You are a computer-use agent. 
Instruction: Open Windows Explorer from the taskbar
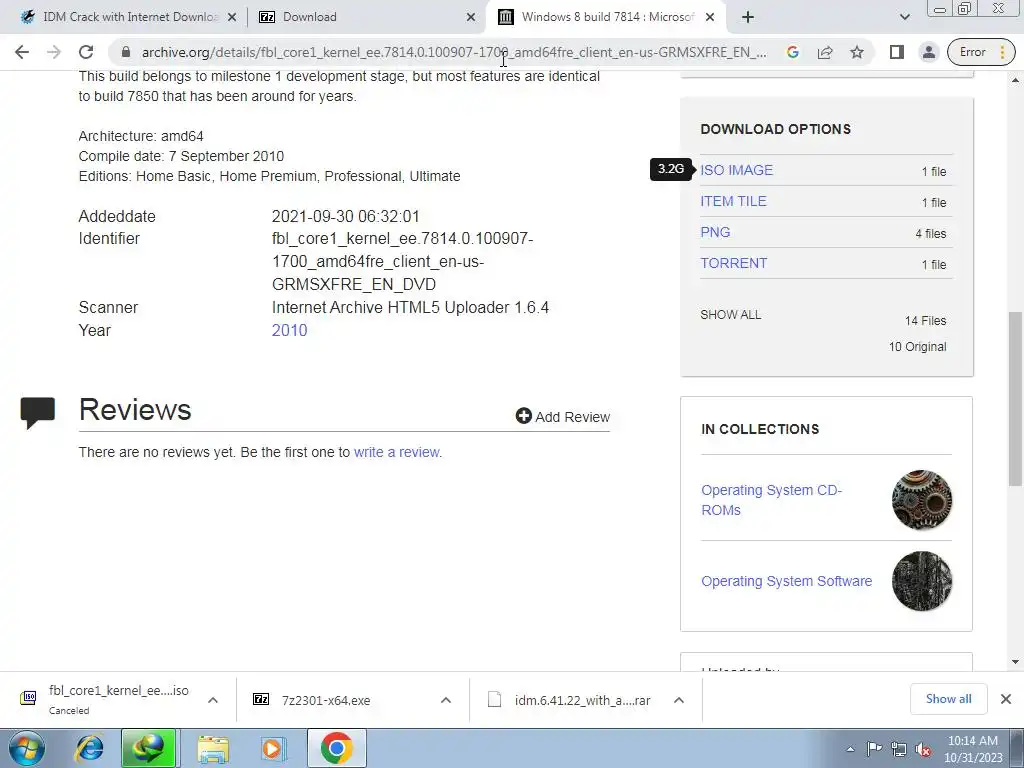click(x=212, y=748)
